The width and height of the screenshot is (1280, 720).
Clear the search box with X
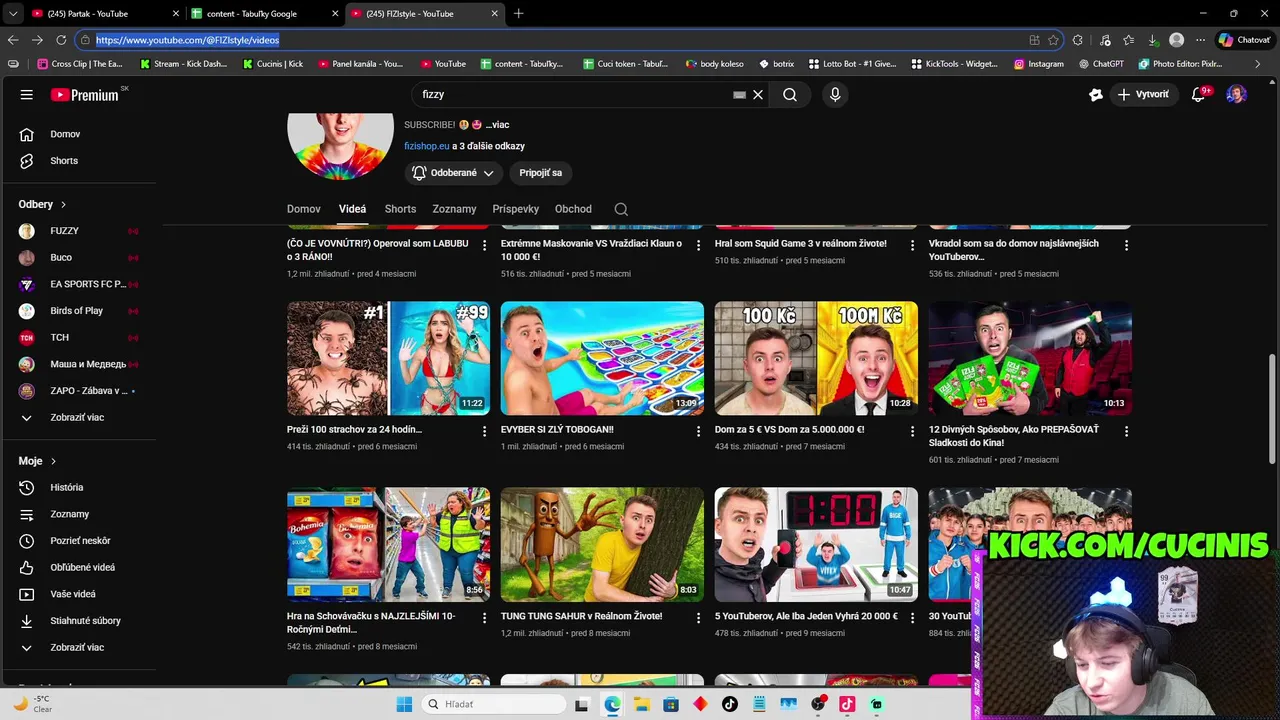758,94
